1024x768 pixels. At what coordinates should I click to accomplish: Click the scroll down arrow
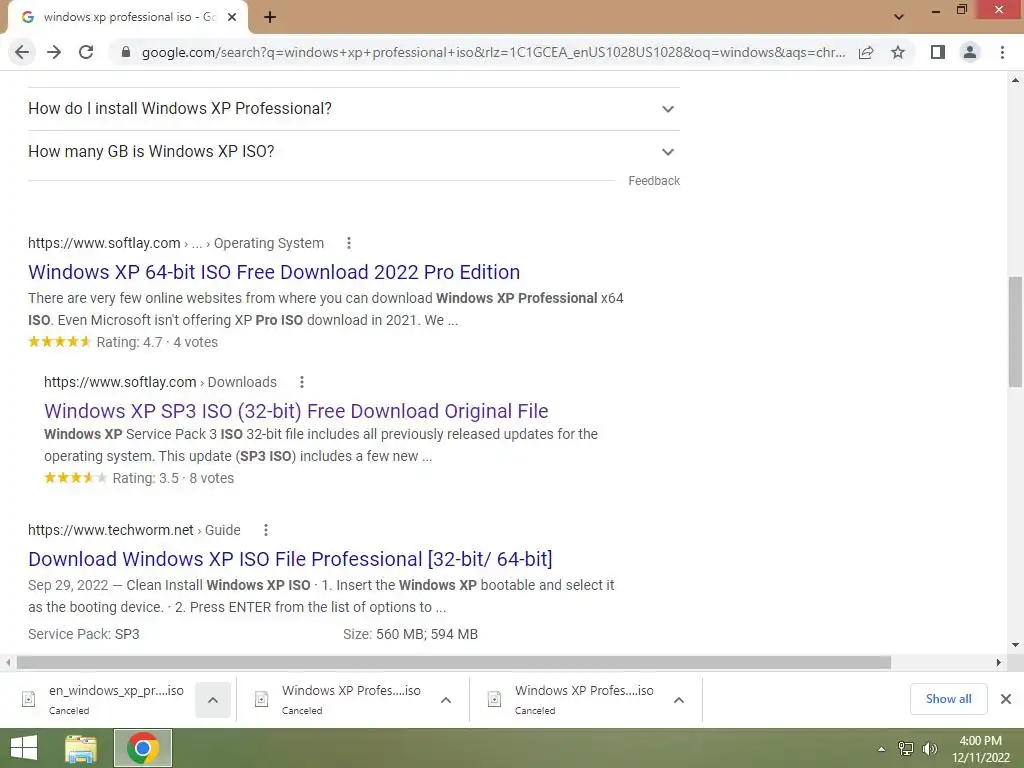click(1015, 645)
